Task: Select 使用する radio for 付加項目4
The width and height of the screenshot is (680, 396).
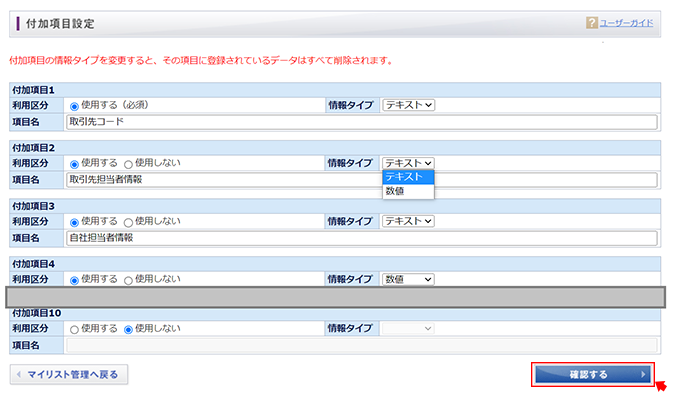Action: pos(74,280)
